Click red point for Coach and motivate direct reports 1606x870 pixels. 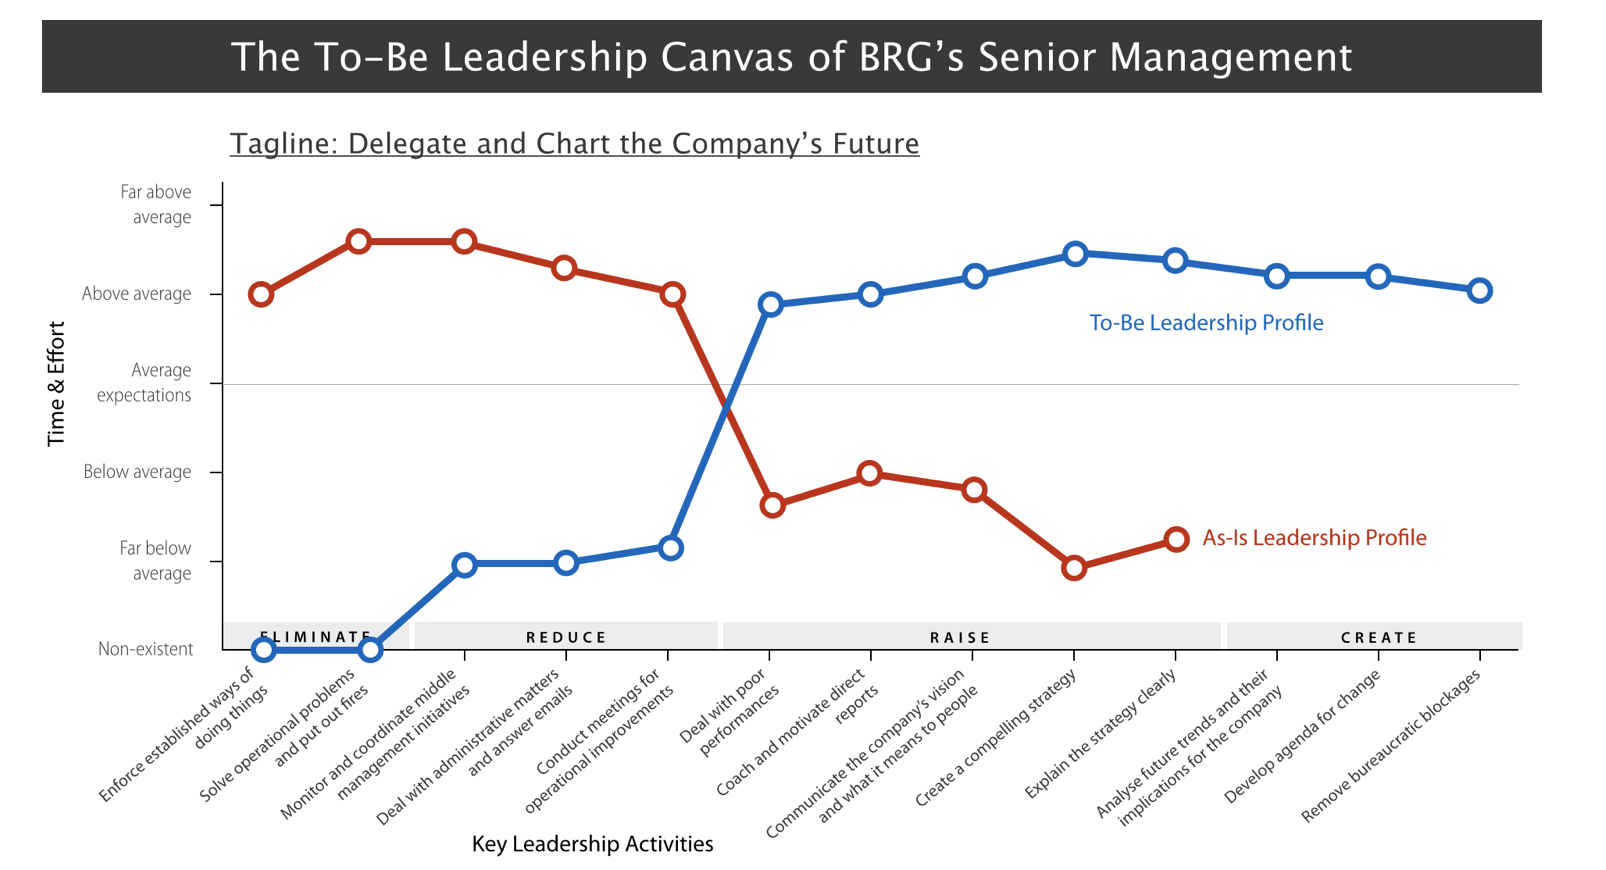pos(870,473)
